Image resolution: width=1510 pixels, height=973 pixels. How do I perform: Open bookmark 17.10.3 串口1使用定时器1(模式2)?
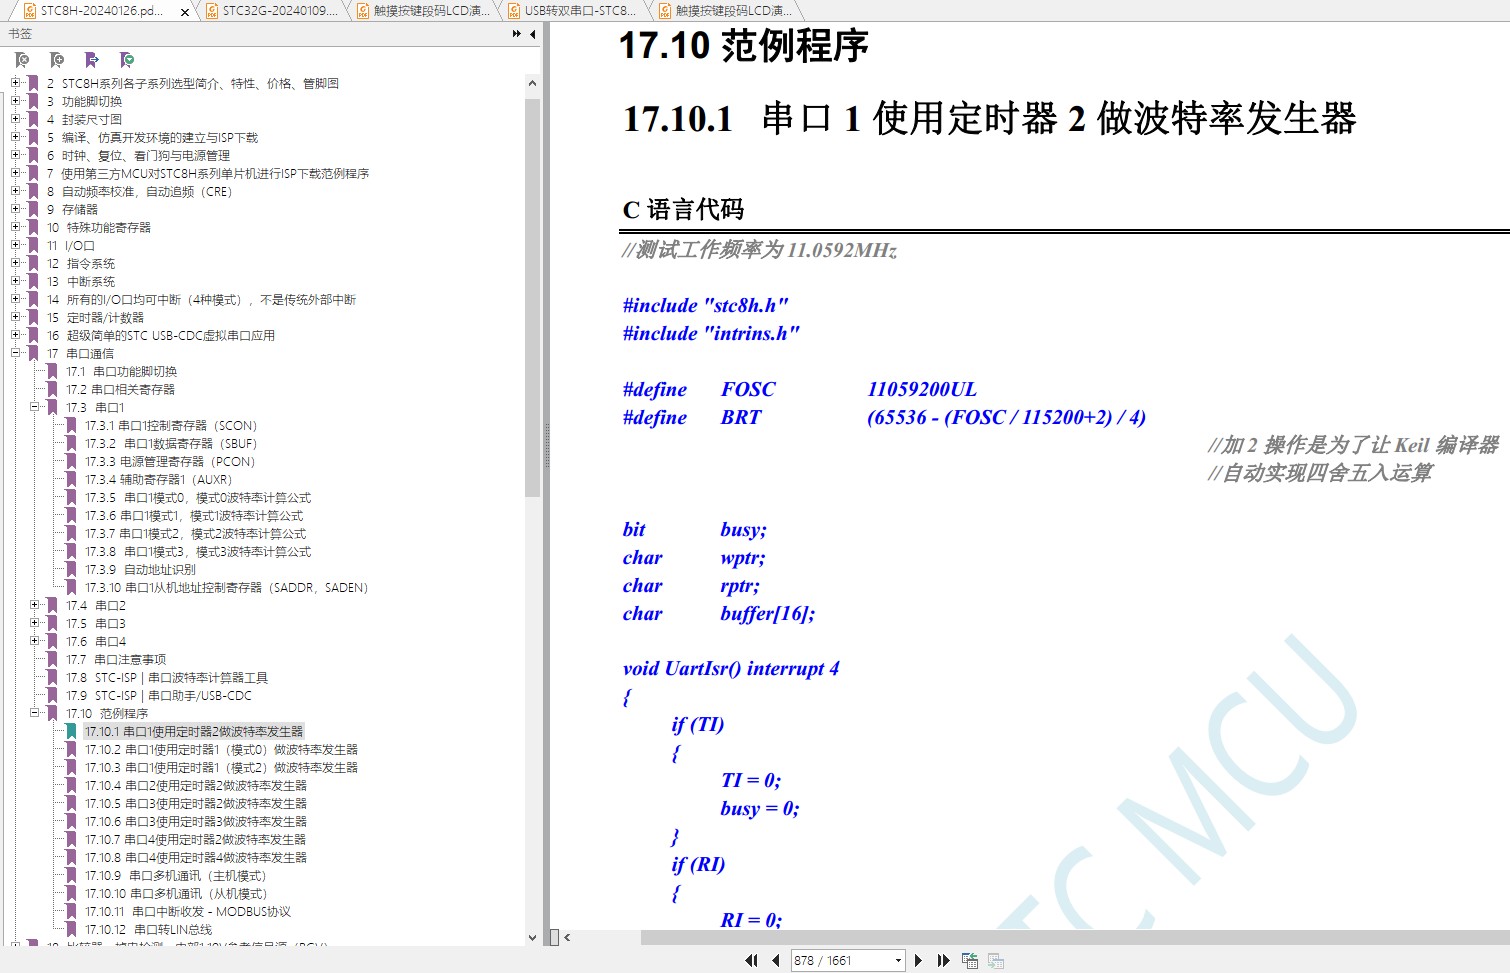click(221, 768)
